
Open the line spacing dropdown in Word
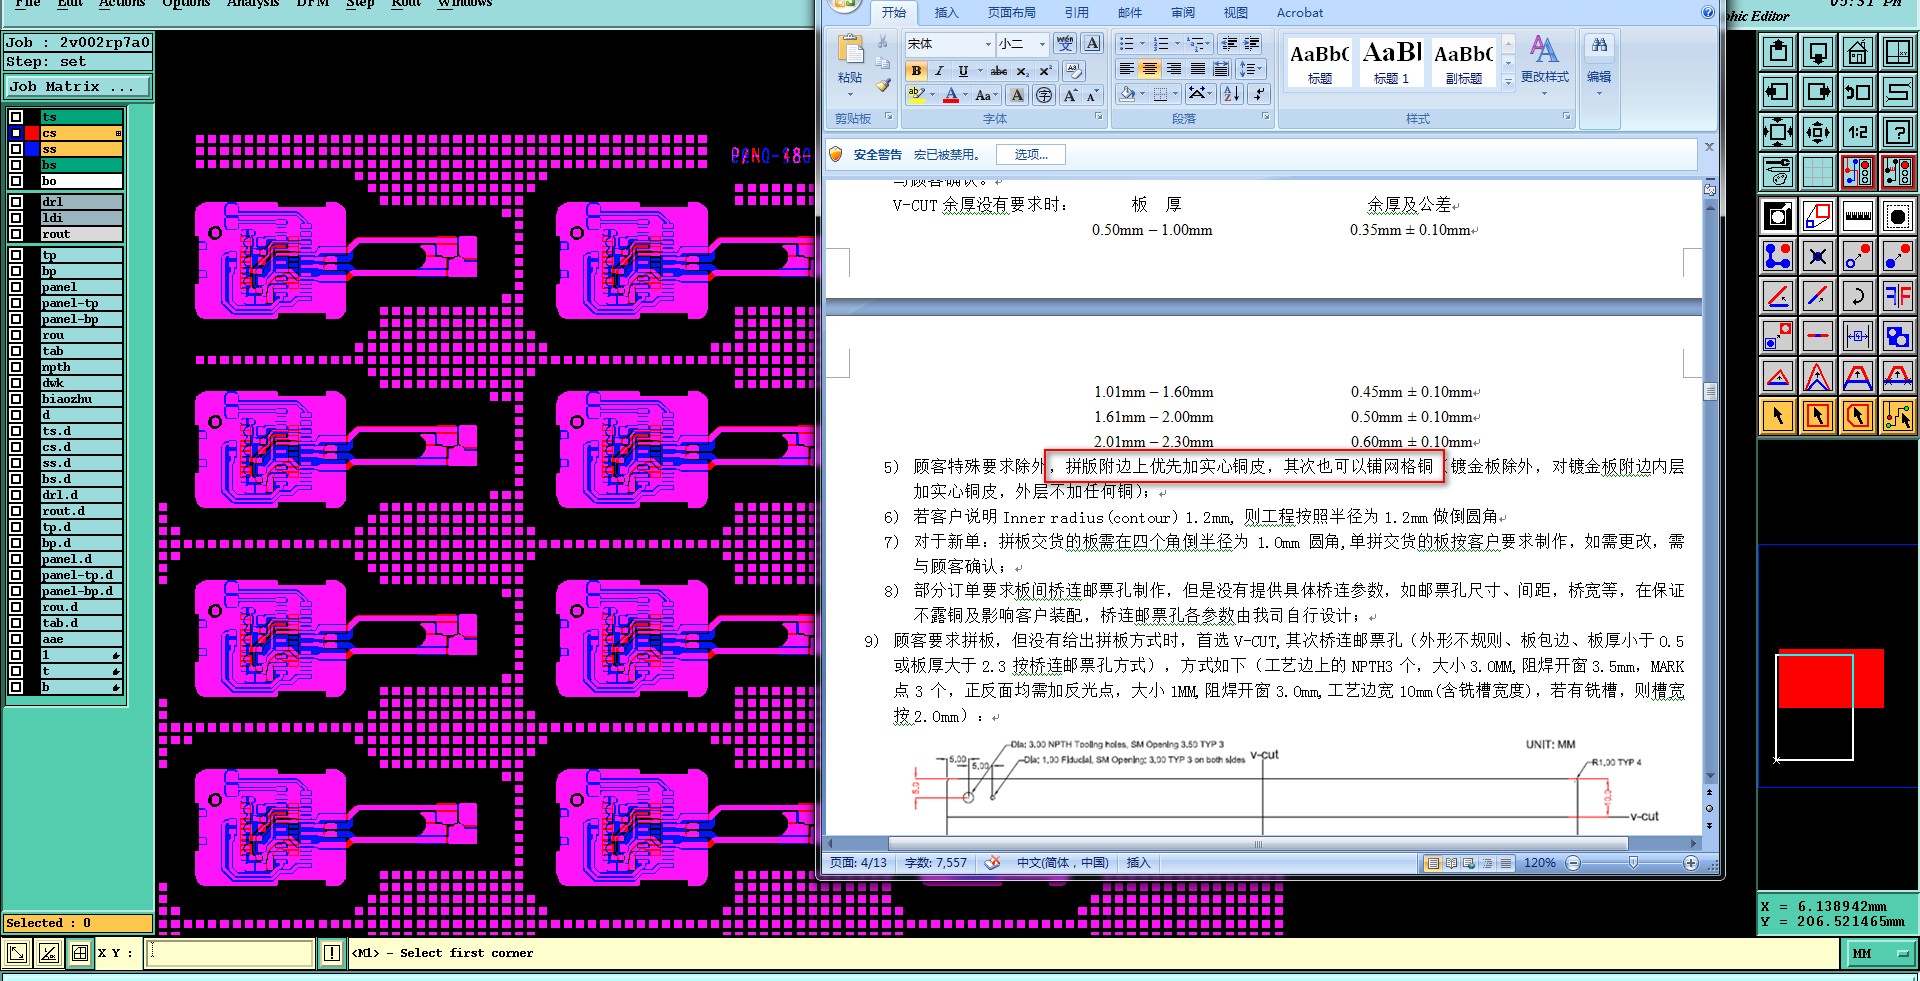pos(1251,69)
